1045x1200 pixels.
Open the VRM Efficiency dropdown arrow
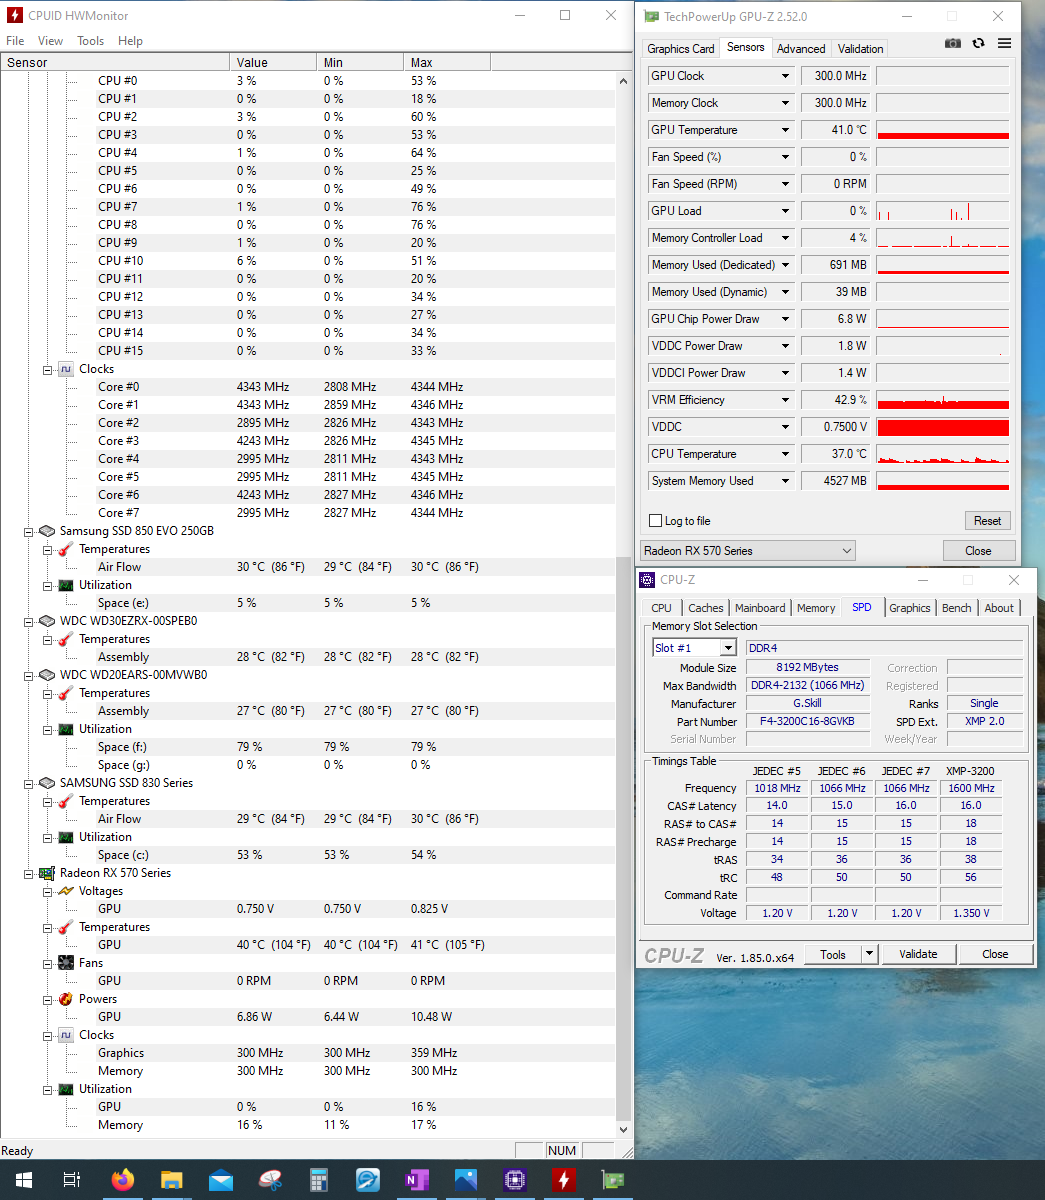pos(785,400)
